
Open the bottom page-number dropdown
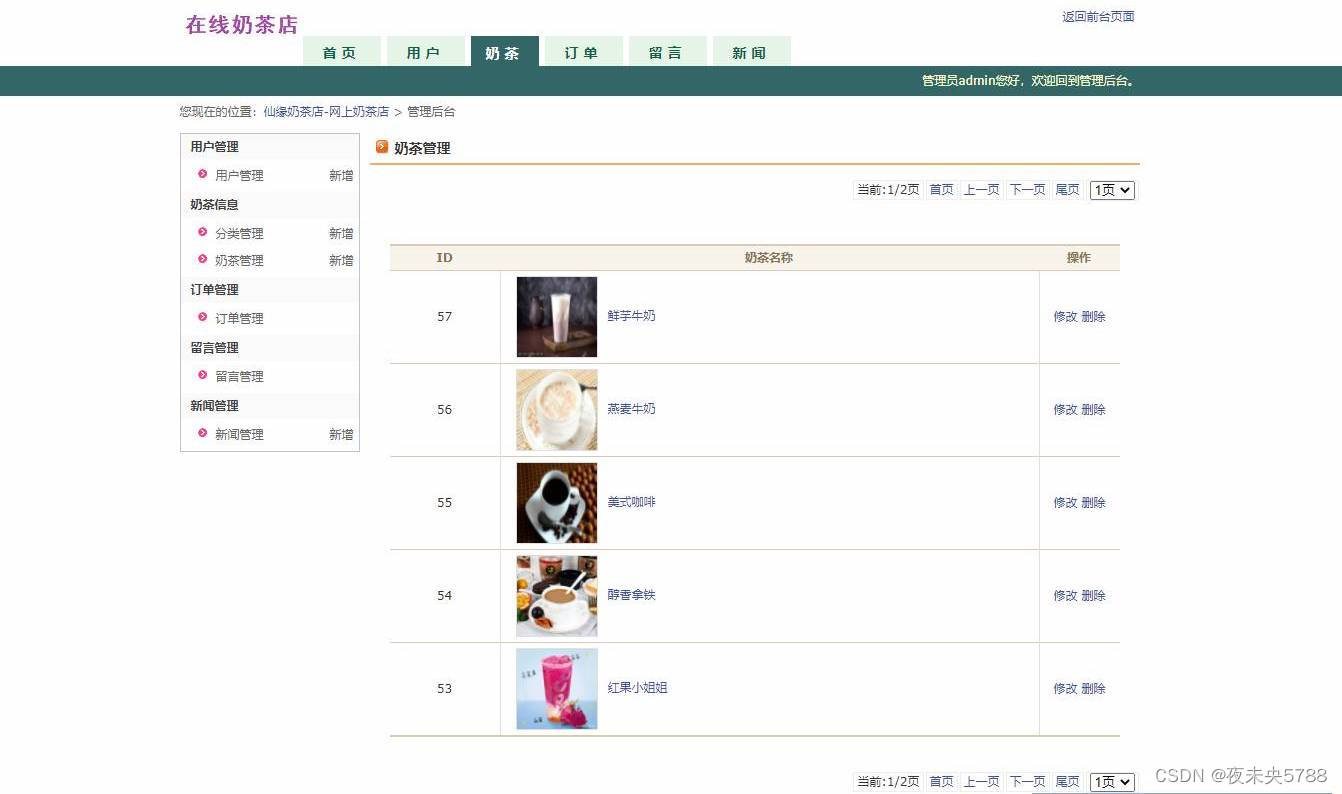pos(1112,782)
